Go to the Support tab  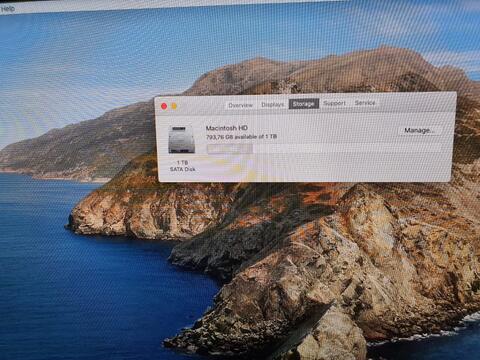334,103
